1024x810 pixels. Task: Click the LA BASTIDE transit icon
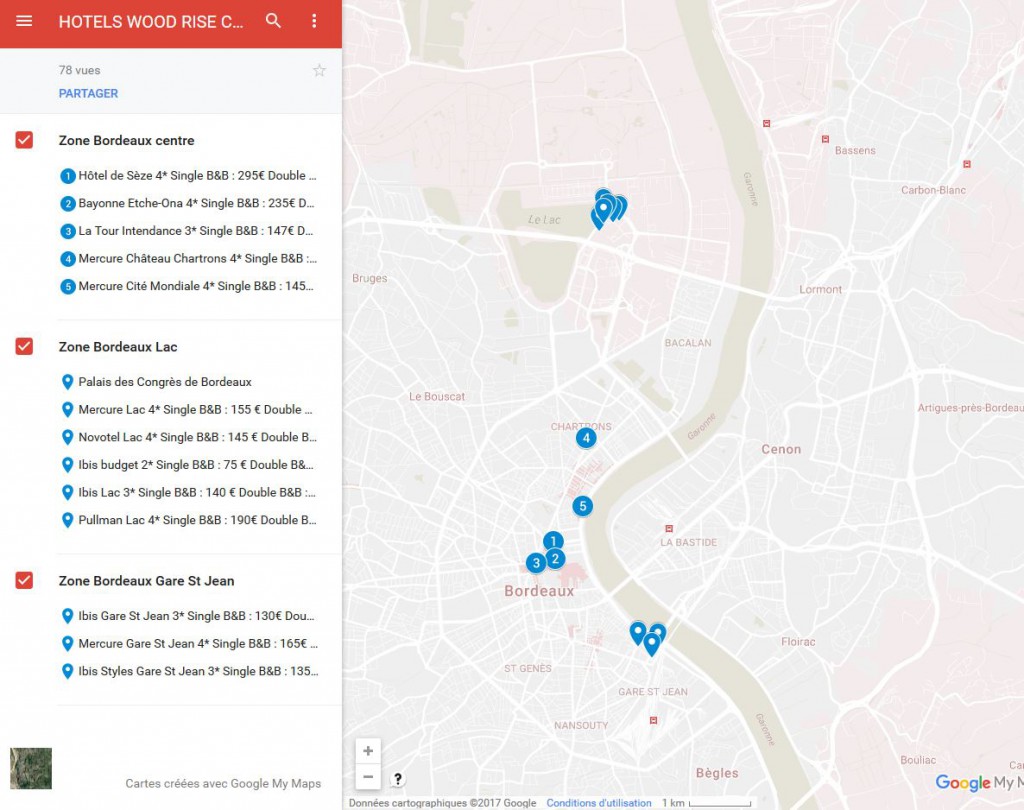point(669,528)
